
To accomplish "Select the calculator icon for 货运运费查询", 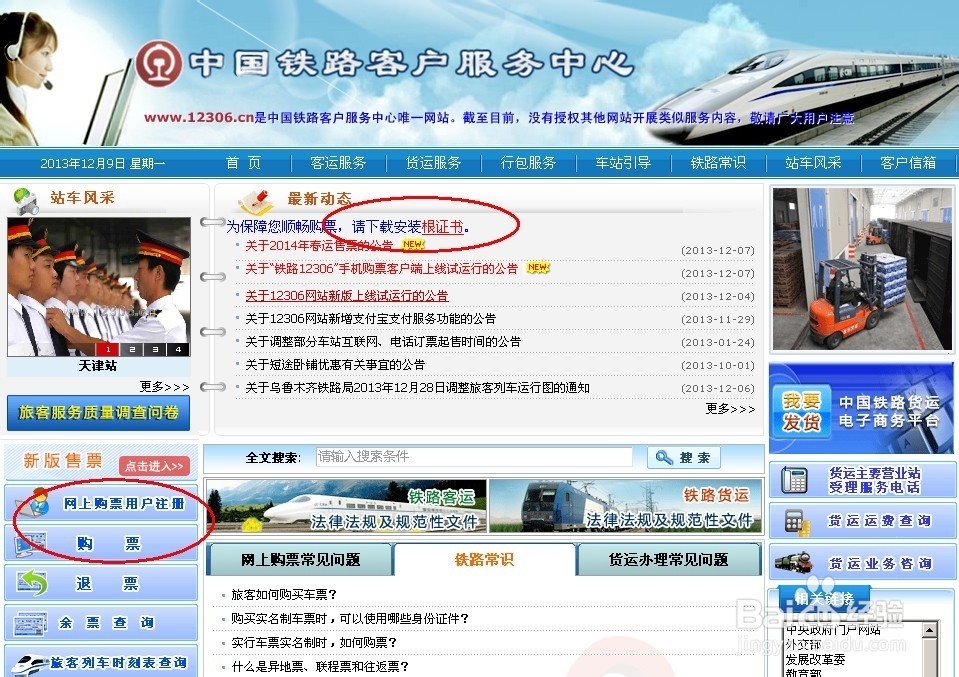I will click(795, 521).
